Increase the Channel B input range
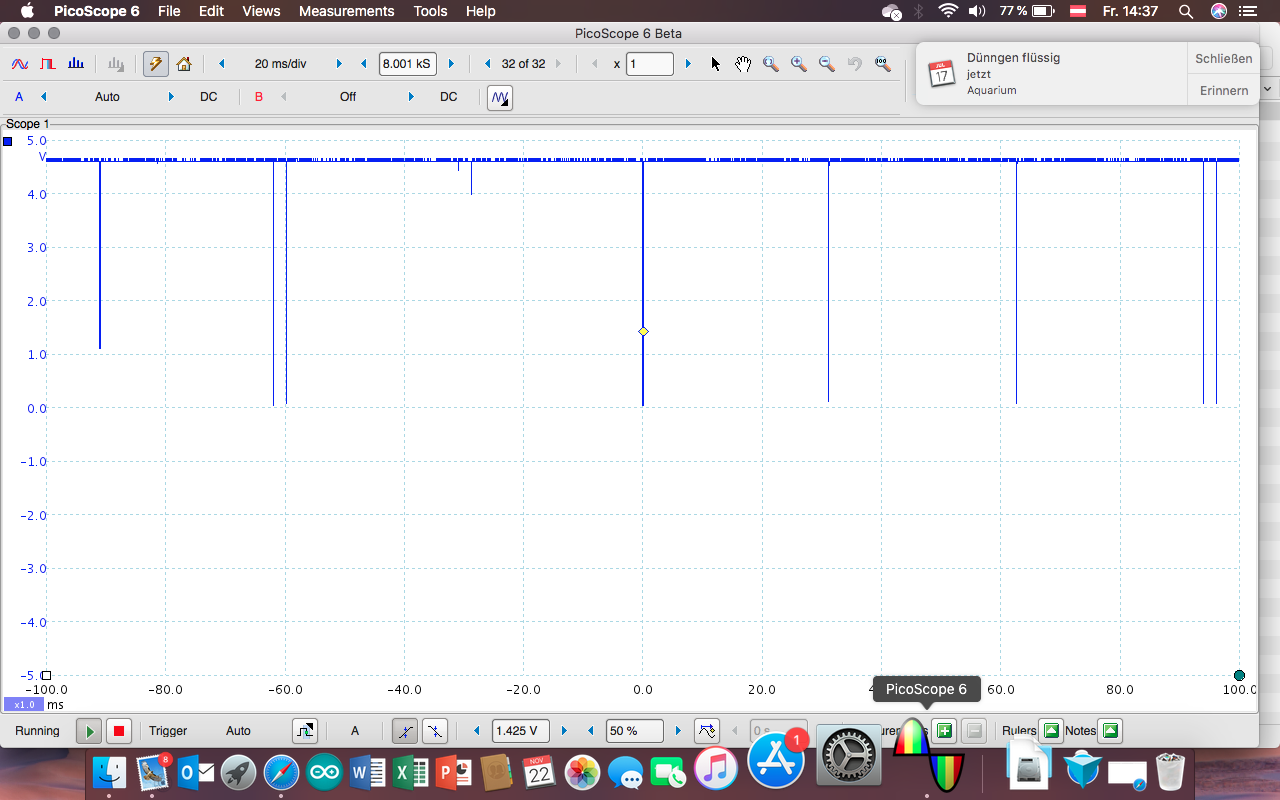 (x=411, y=97)
